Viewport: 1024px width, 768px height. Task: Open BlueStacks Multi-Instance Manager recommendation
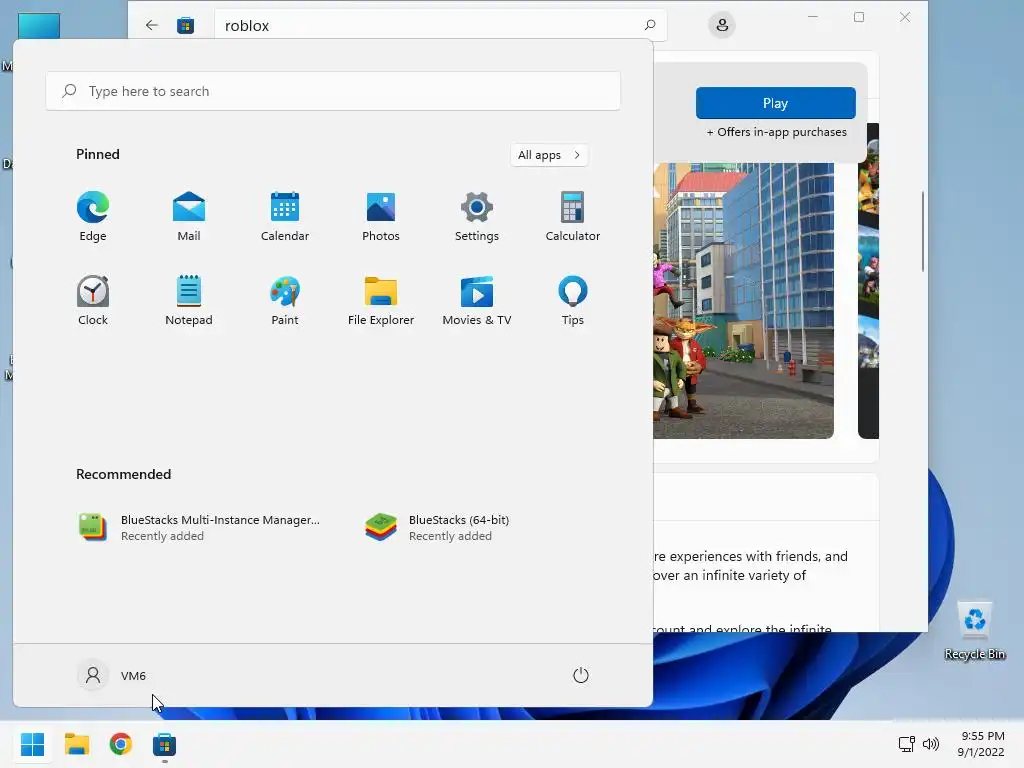199,528
